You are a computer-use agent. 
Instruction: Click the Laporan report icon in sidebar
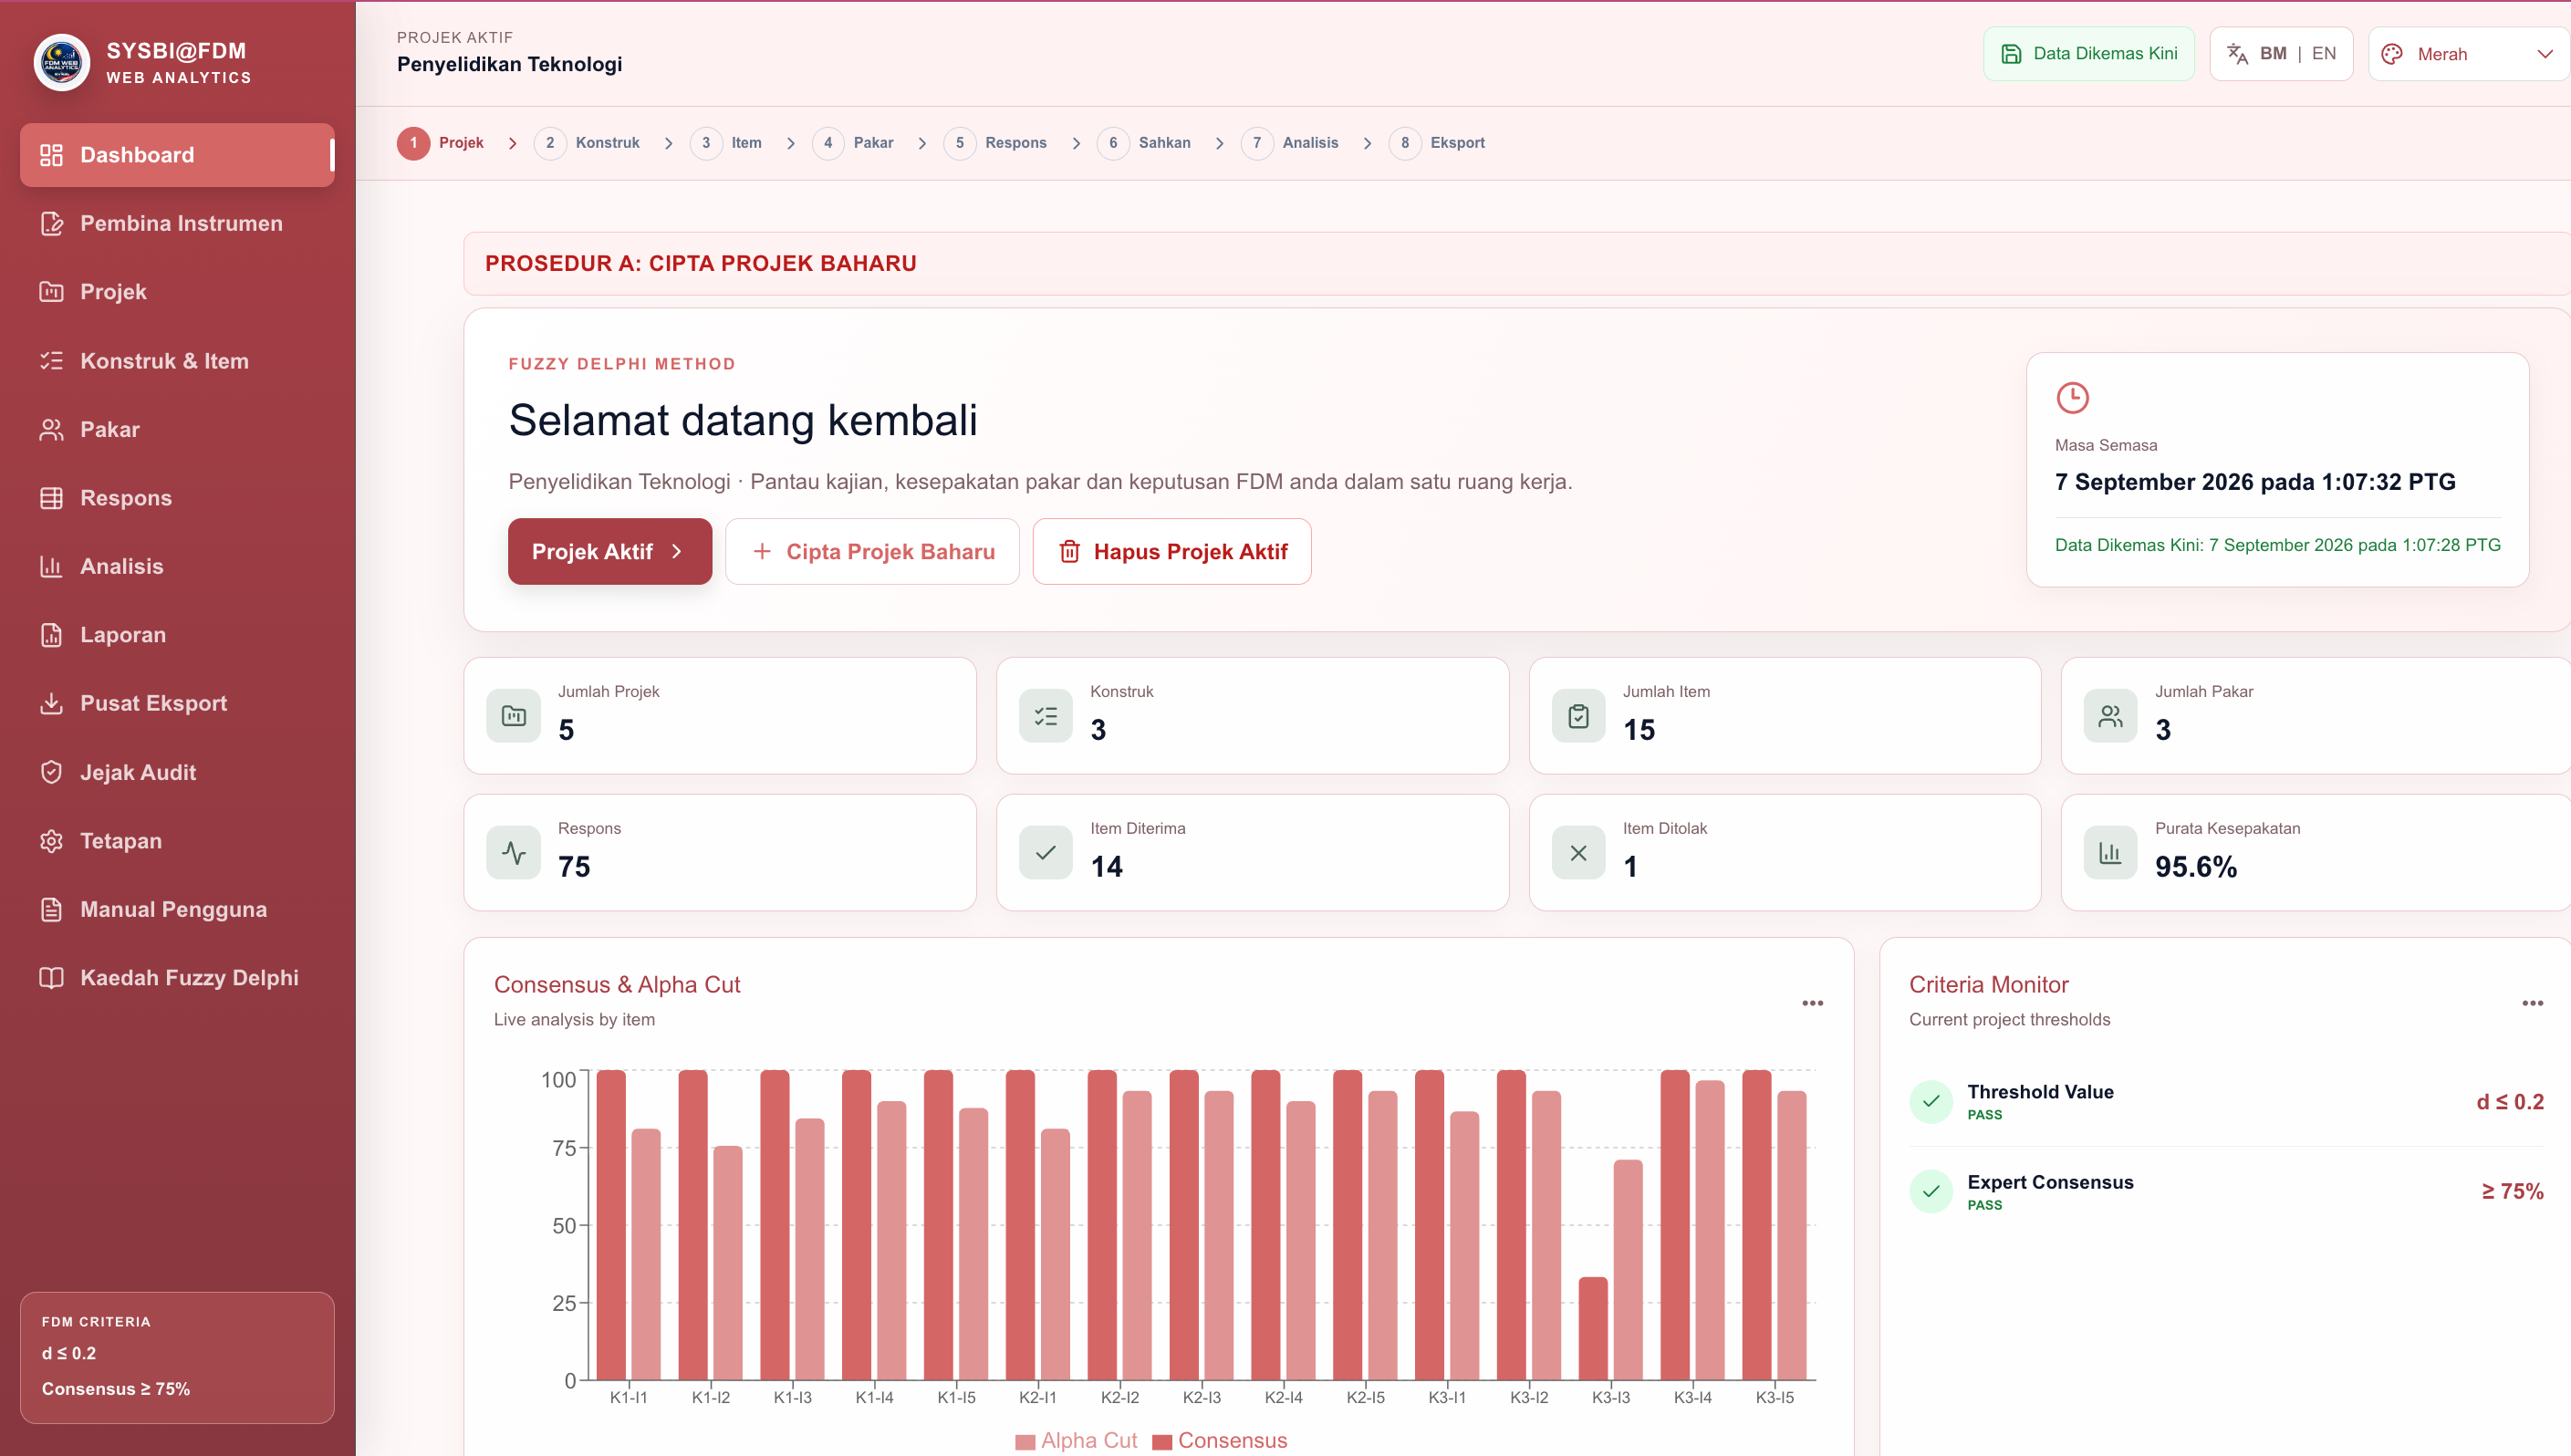click(51, 635)
